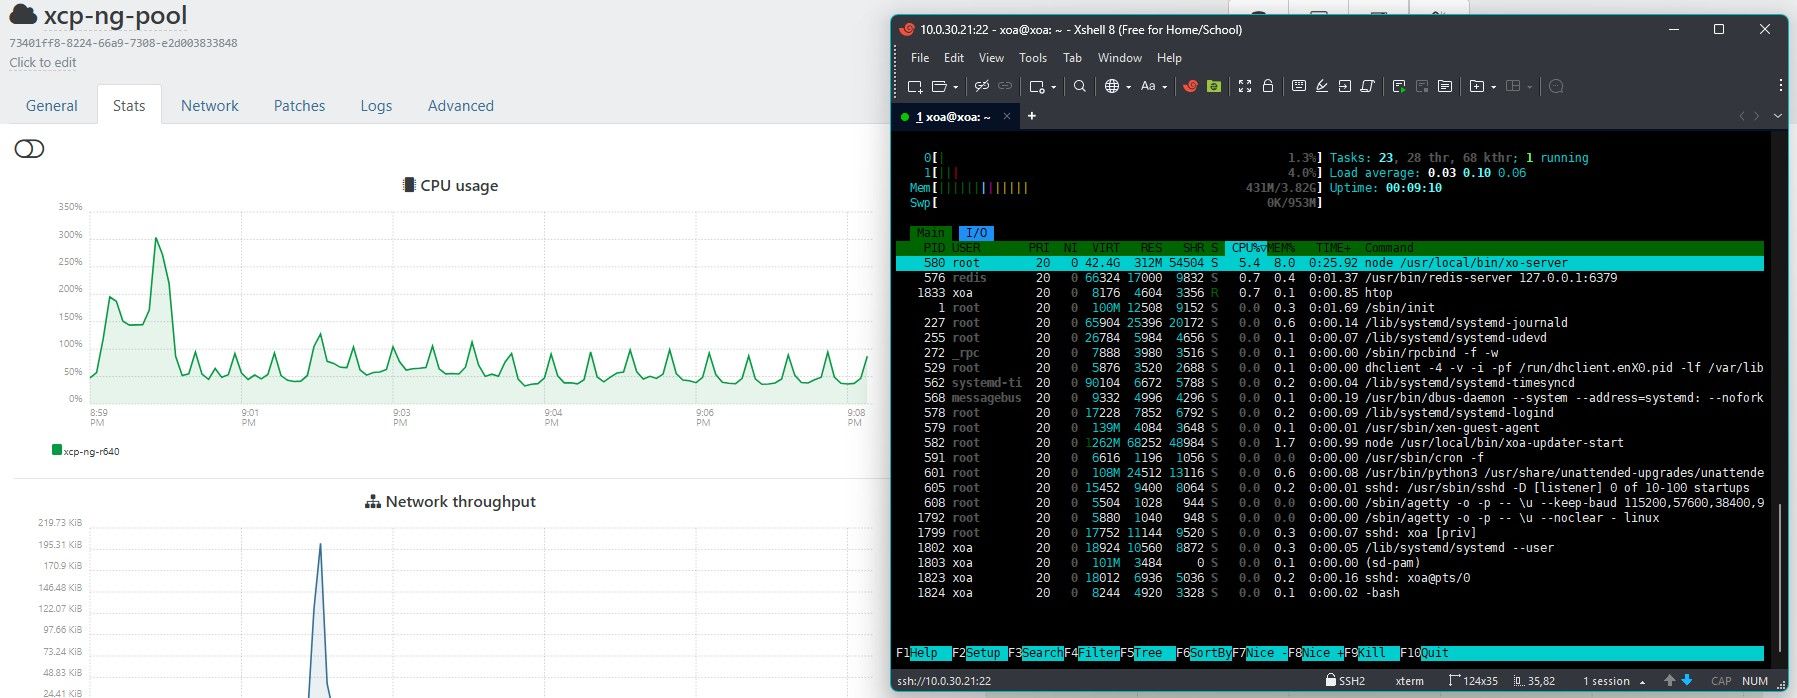Open the on-screen keyboard icon in toolbar

coord(1299,87)
